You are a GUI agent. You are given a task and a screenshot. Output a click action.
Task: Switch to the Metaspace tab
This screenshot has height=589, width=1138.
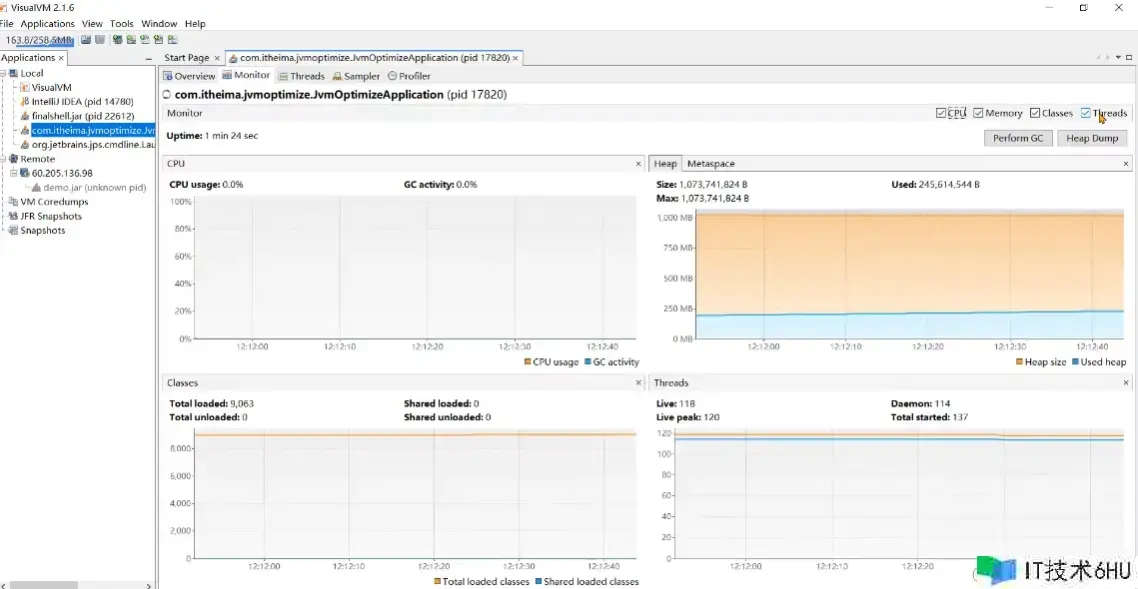[x=711, y=164]
